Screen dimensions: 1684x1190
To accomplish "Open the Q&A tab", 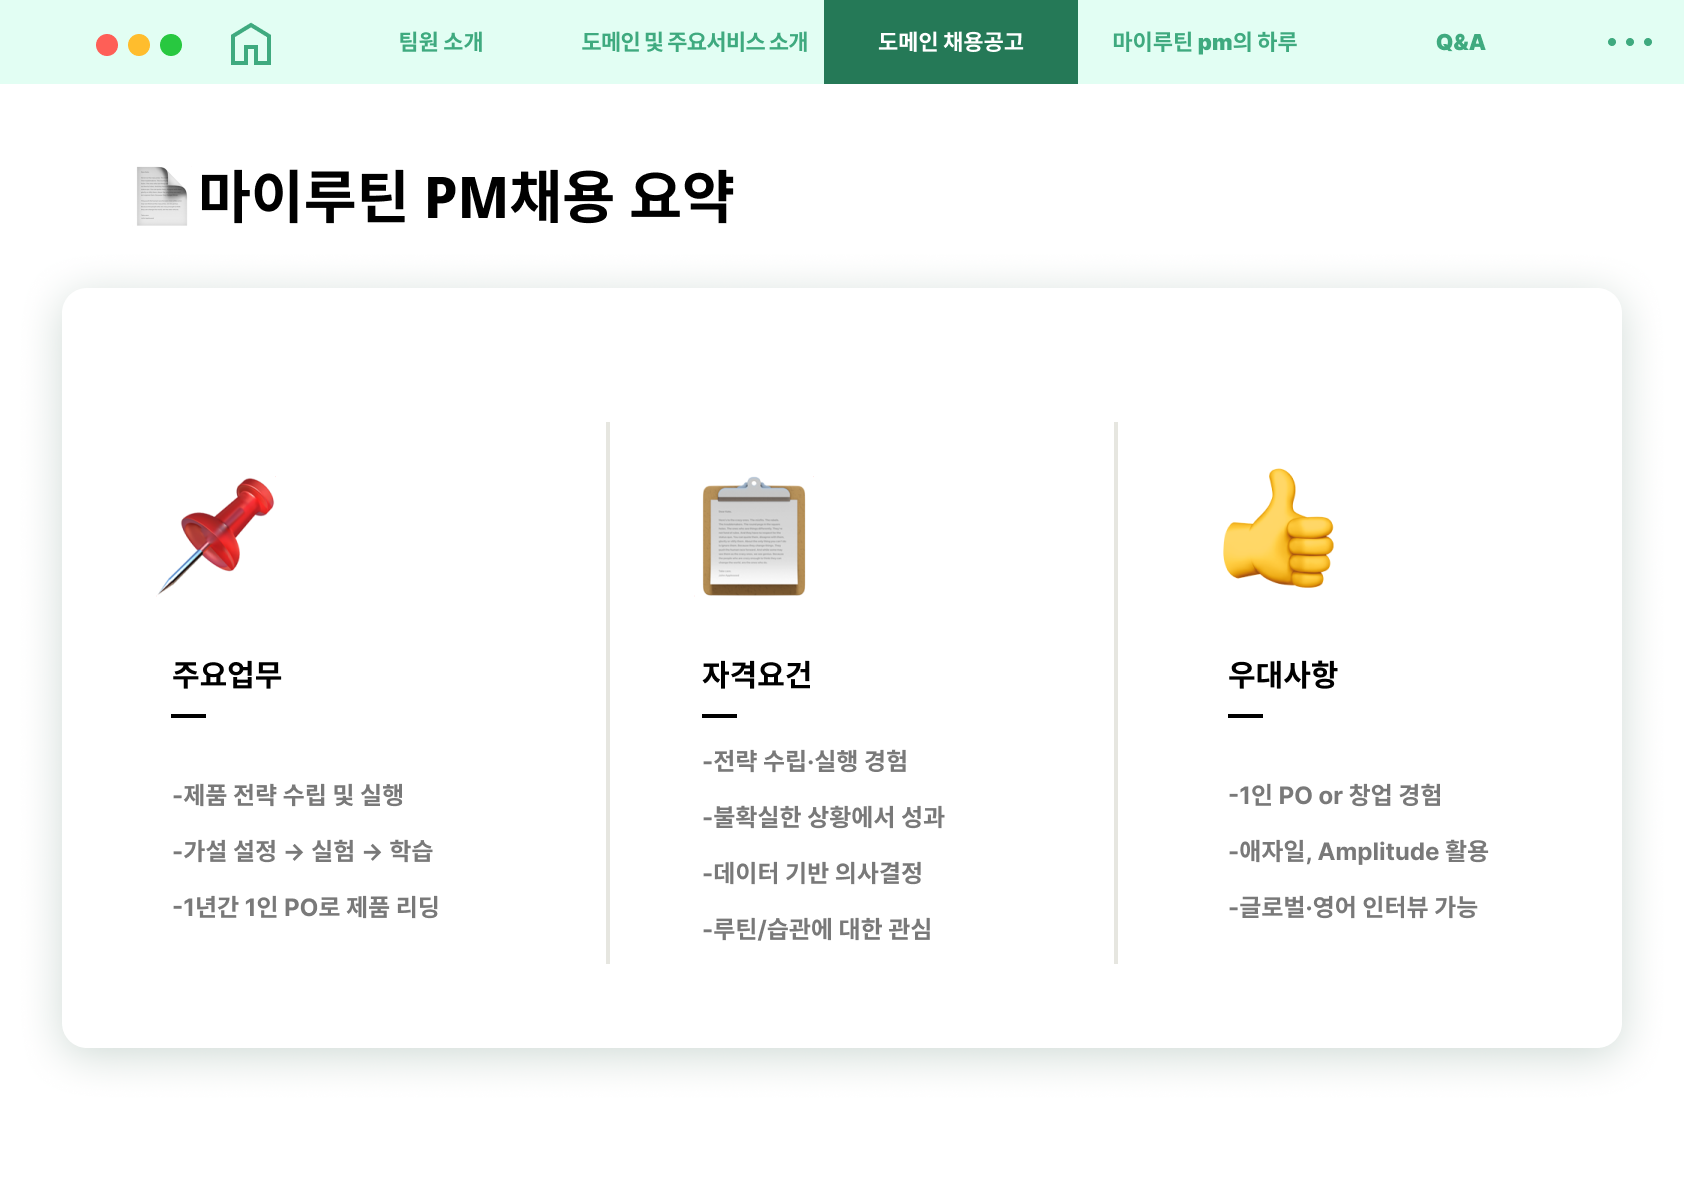I will pos(1461,42).
